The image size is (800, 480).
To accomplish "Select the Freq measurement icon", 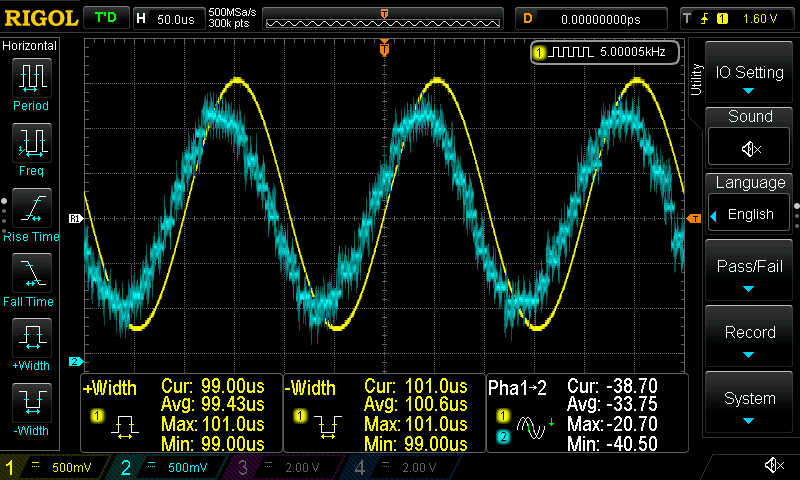I will (x=31, y=143).
